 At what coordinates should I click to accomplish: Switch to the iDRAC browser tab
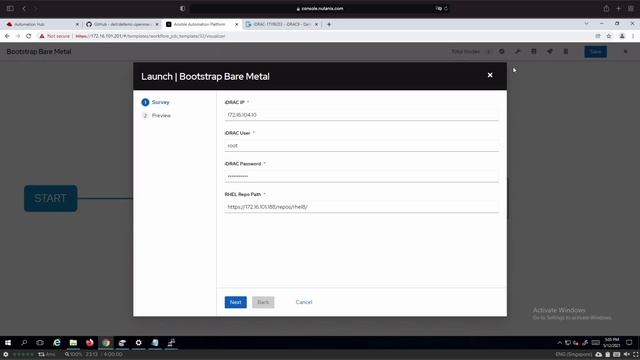point(281,24)
